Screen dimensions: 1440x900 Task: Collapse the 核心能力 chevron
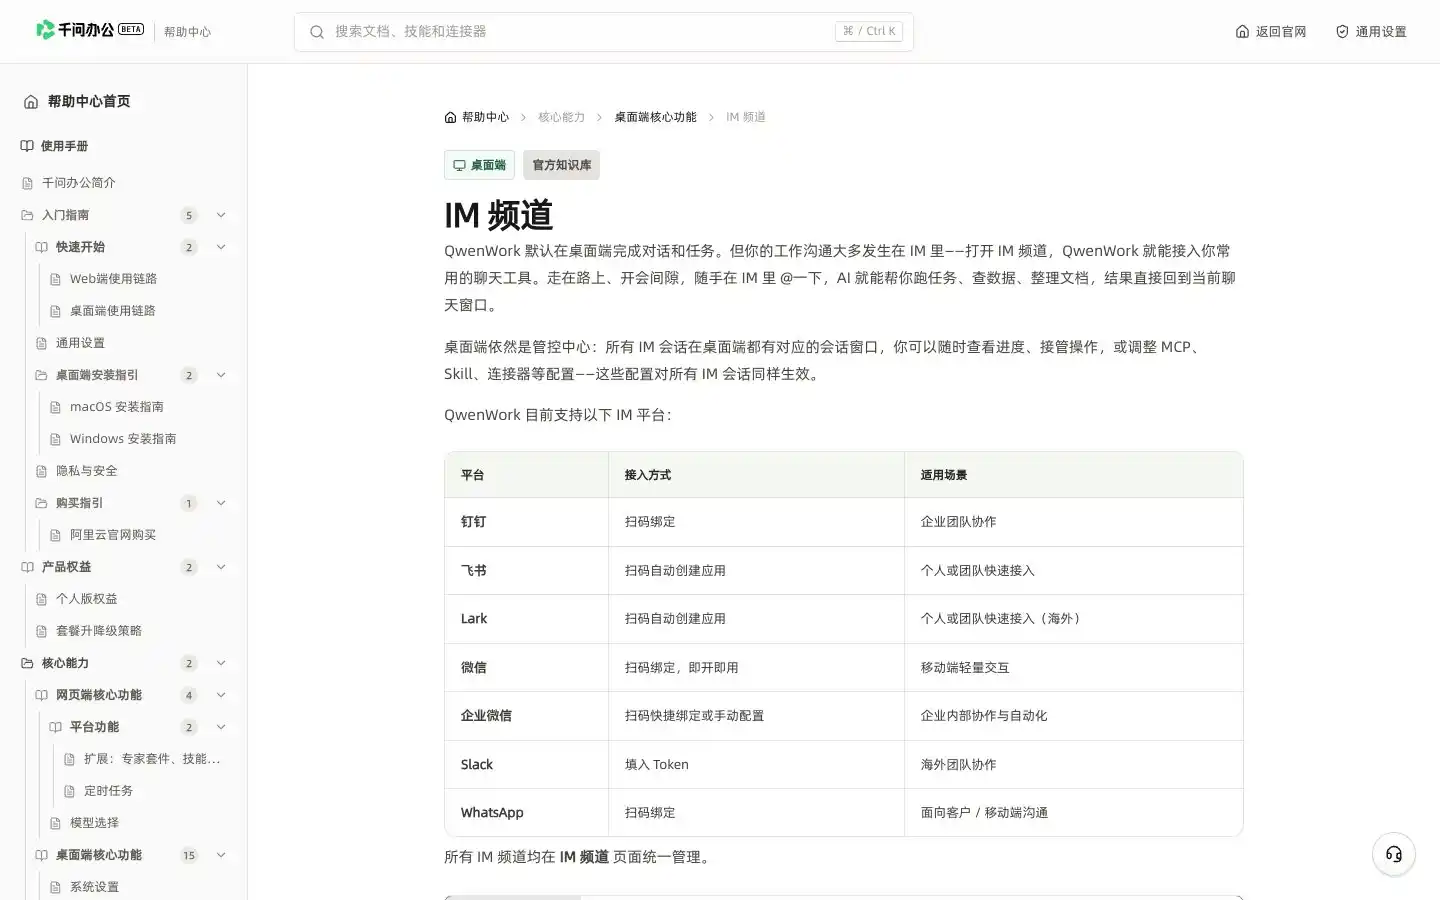tap(221, 663)
